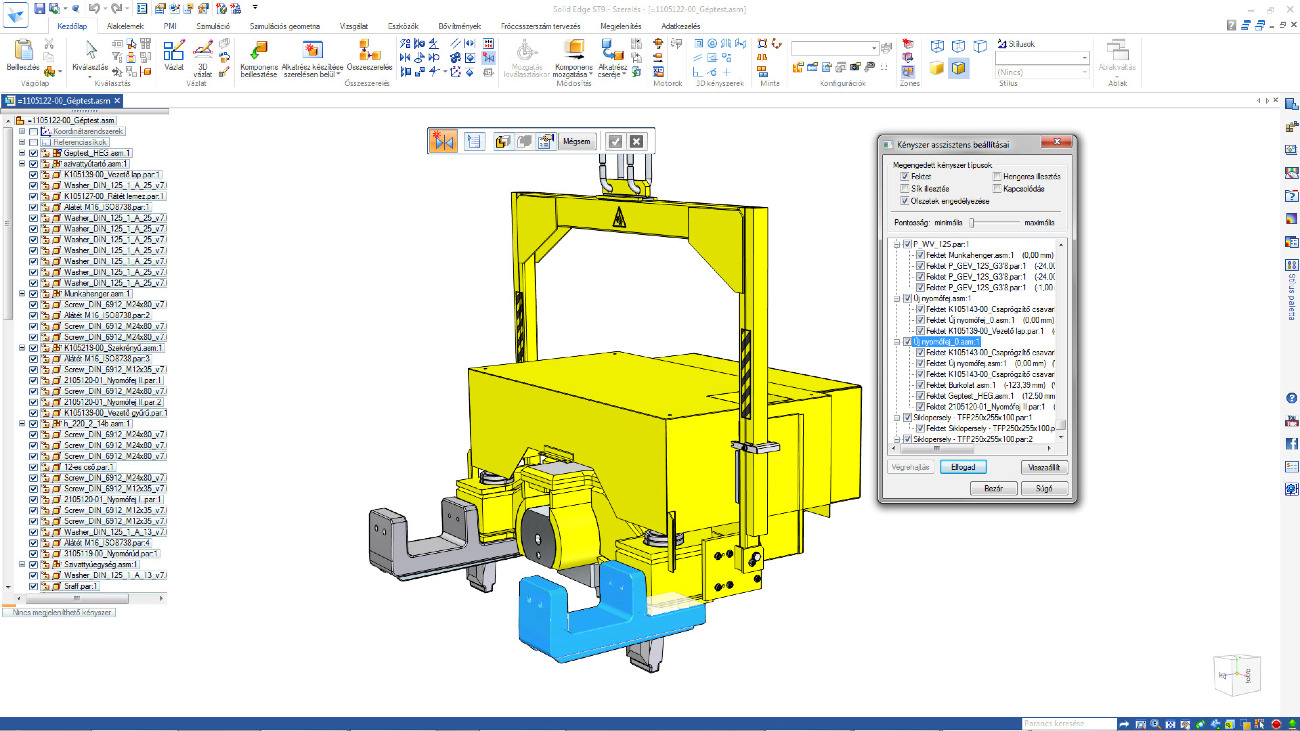Close the 1105122-00_Géptest.asm document tab
The image size is (1300, 731).
tap(116, 101)
